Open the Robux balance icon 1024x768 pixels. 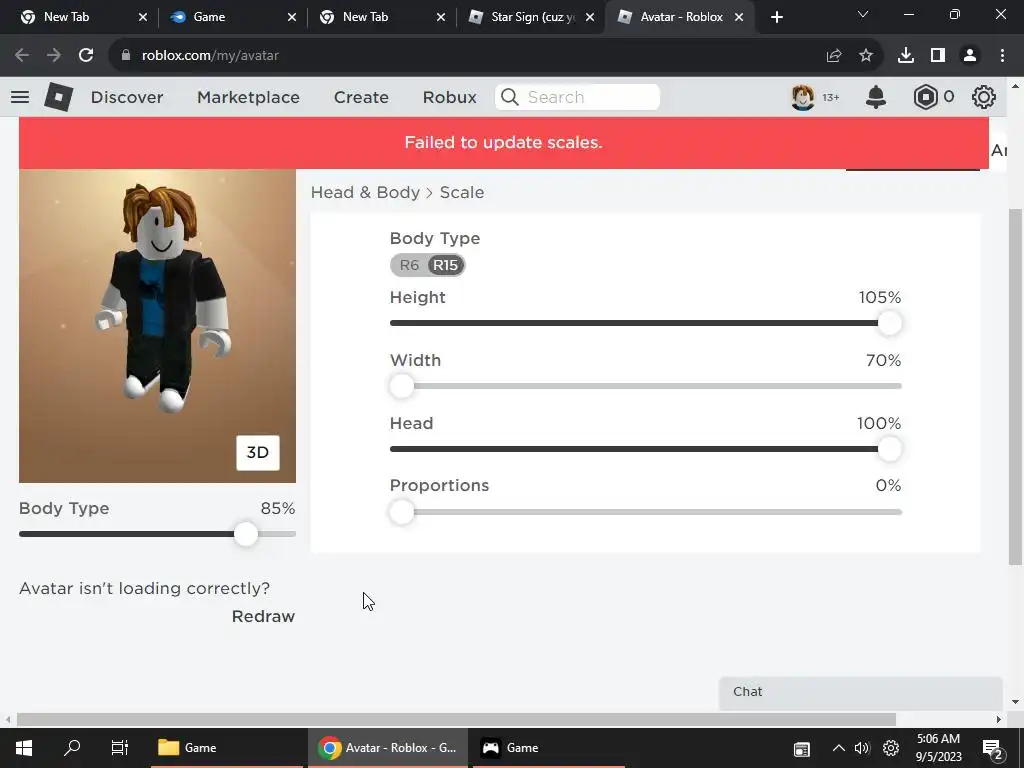coord(925,97)
